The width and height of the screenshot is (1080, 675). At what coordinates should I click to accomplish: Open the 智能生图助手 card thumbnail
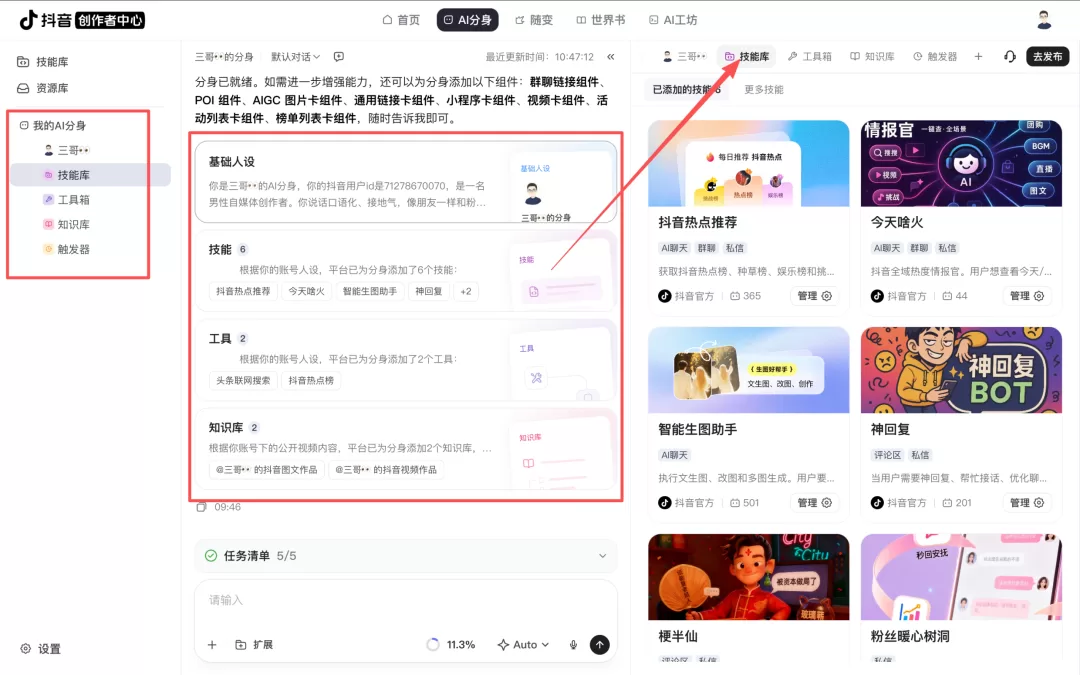click(x=749, y=370)
